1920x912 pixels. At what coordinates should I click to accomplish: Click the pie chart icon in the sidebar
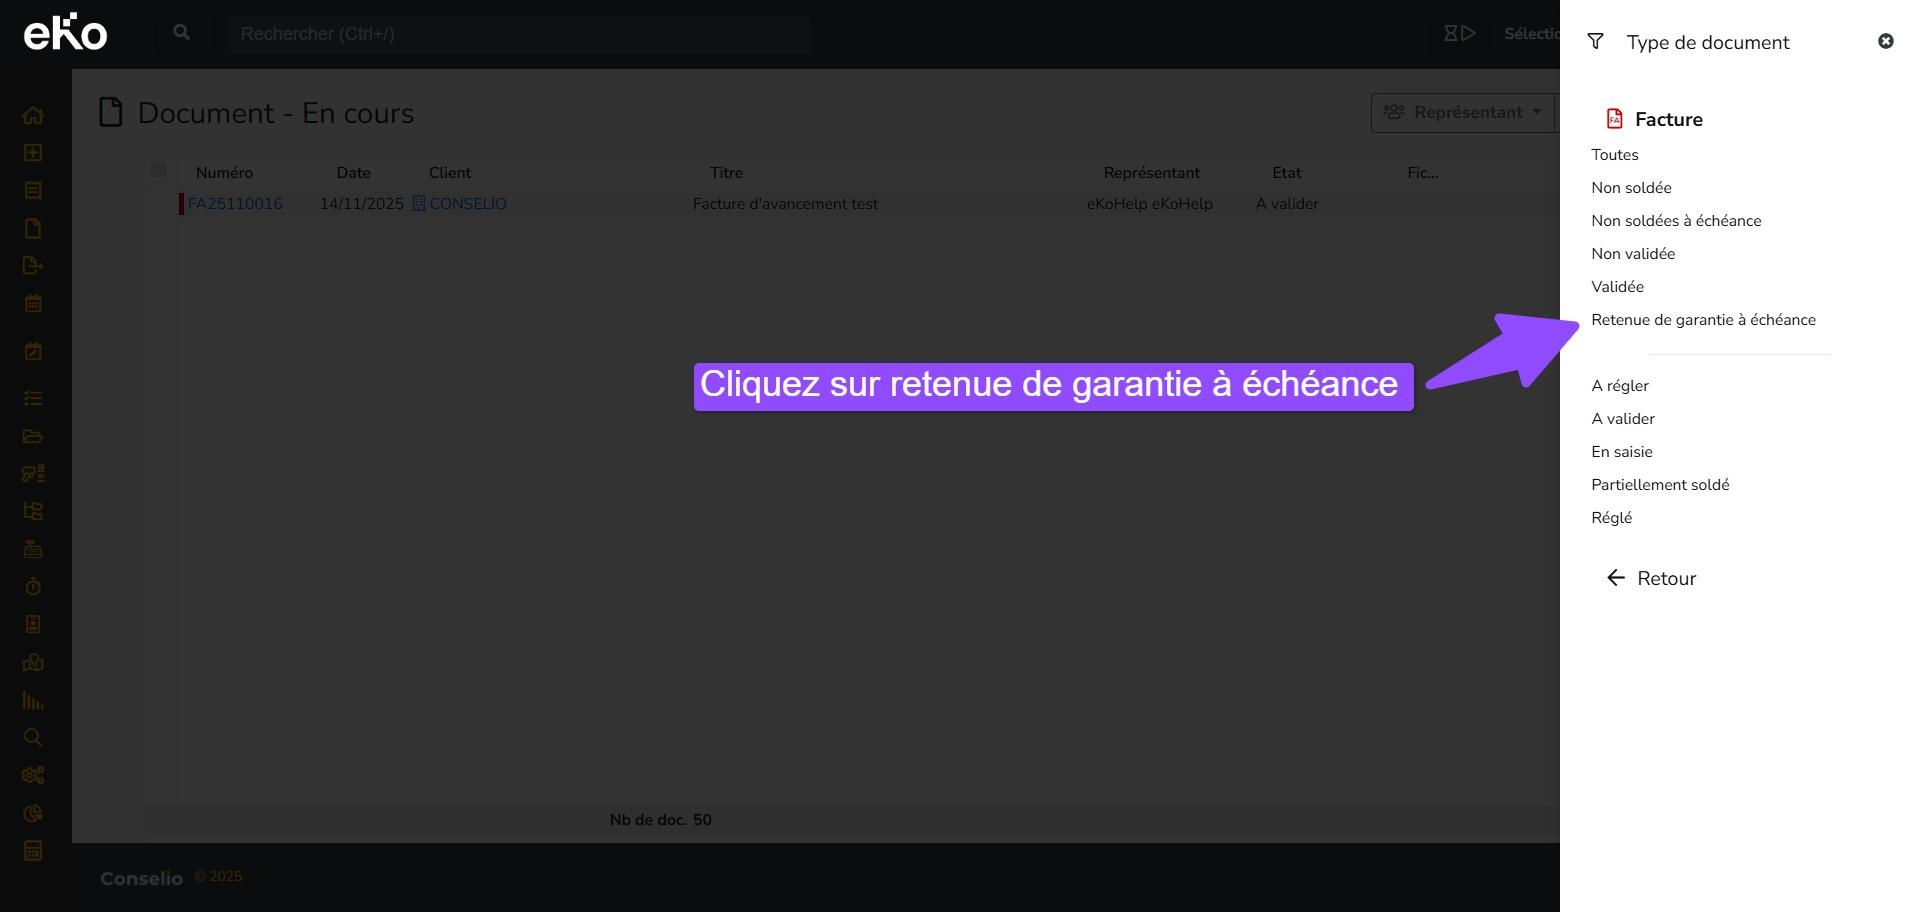[x=33, y=813]
